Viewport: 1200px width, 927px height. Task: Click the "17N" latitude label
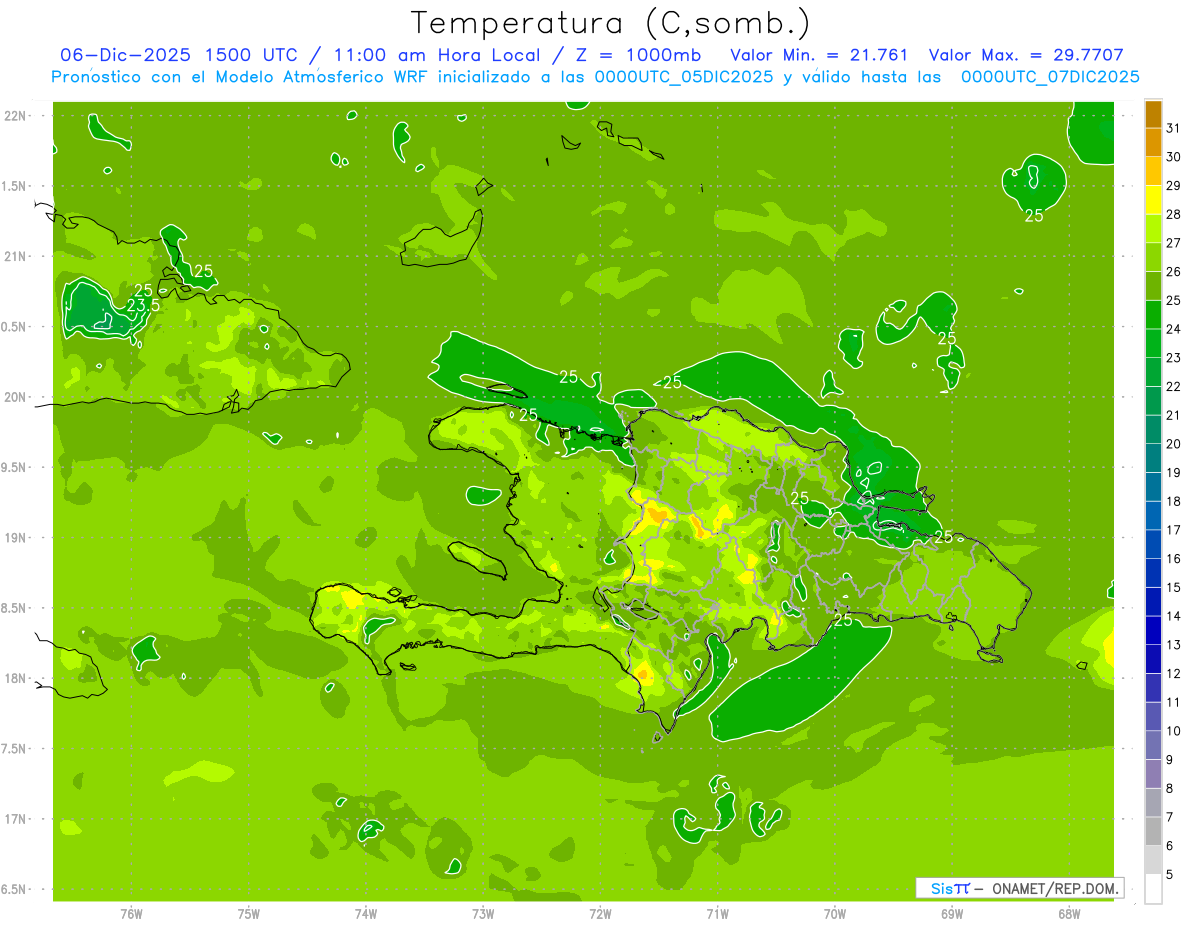tap(15, 819)
